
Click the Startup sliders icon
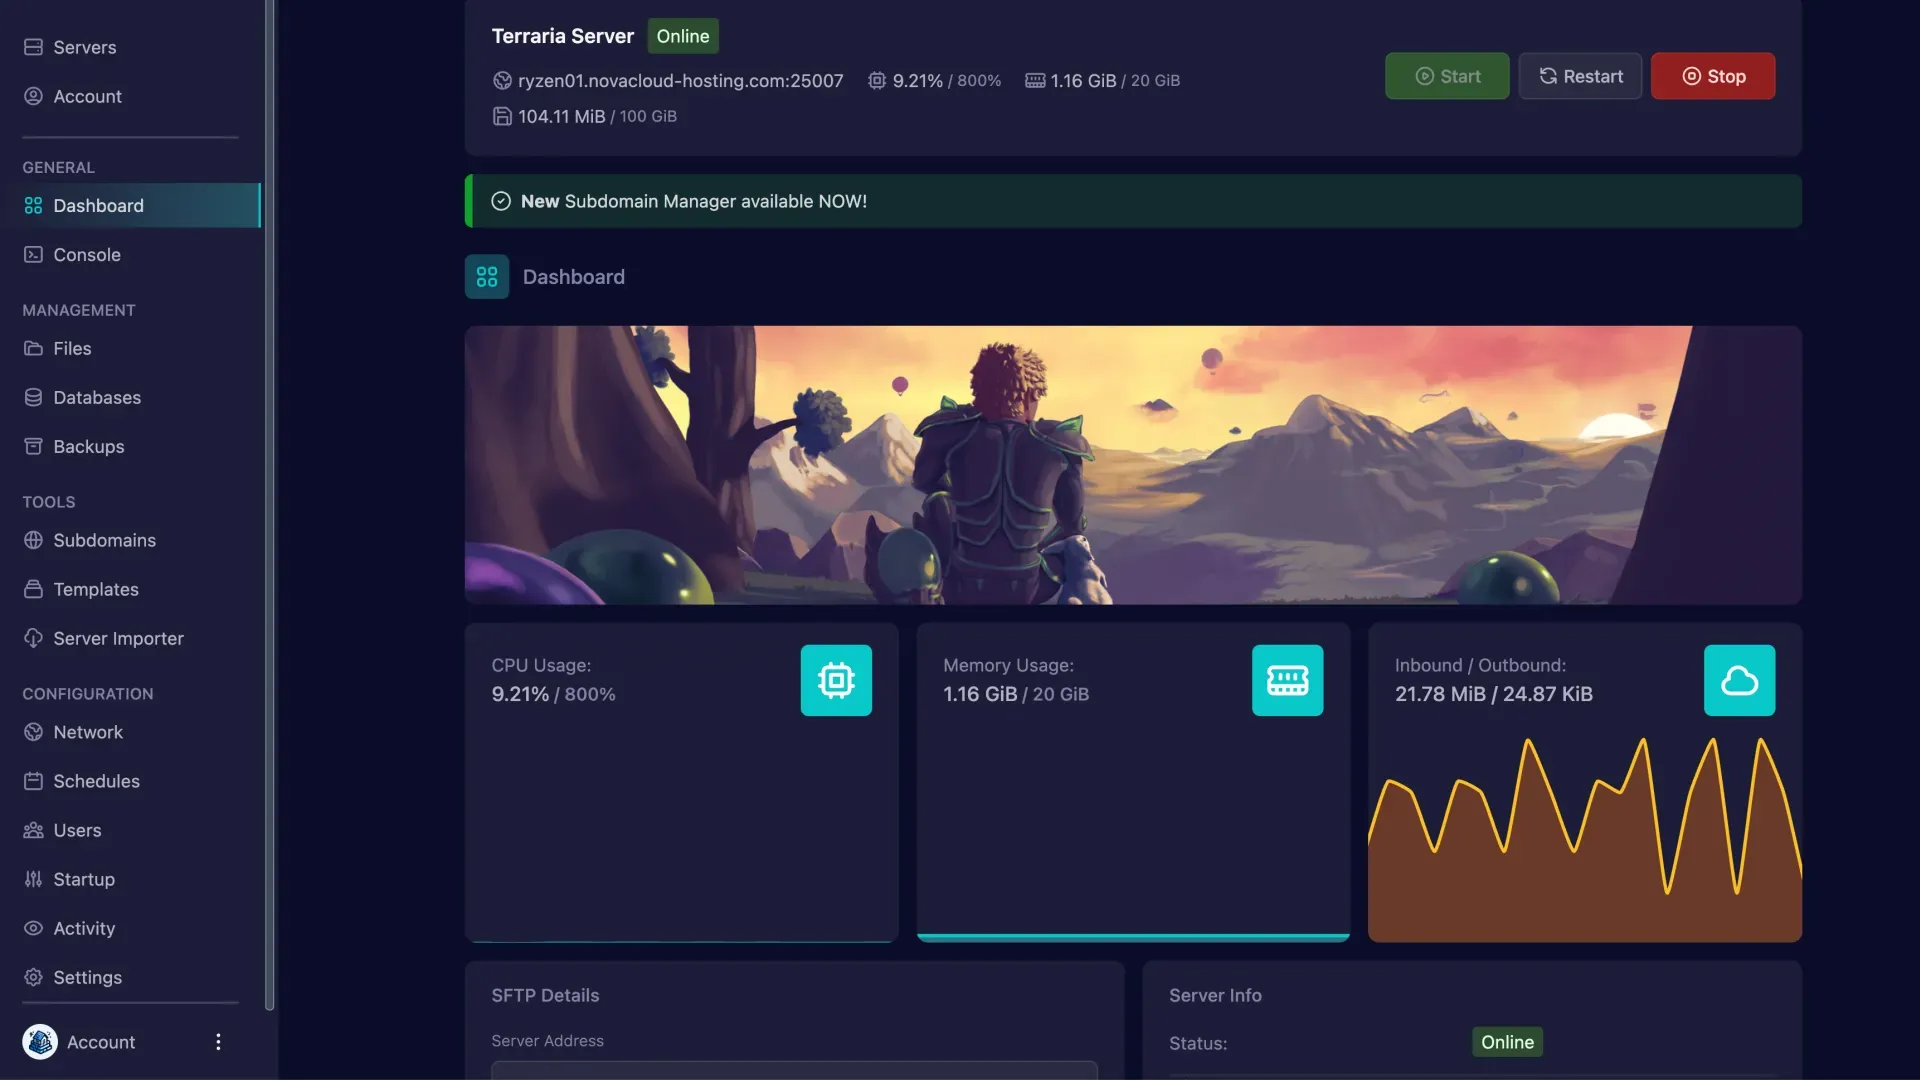coord(33,879)
